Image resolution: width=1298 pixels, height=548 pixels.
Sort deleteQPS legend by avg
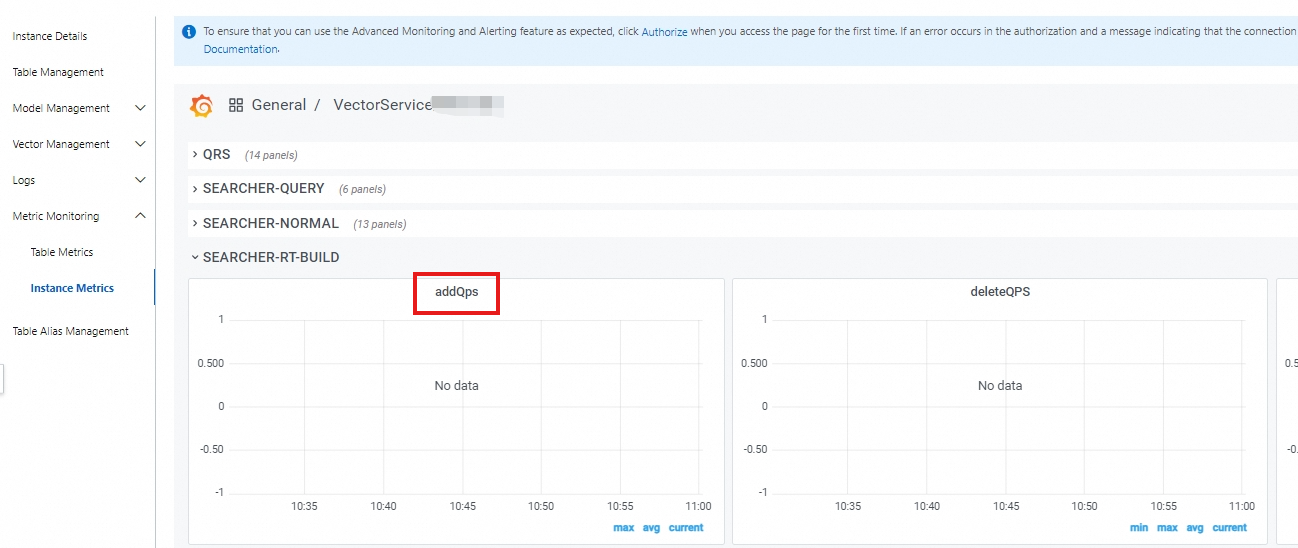(x=1195, y=528)
